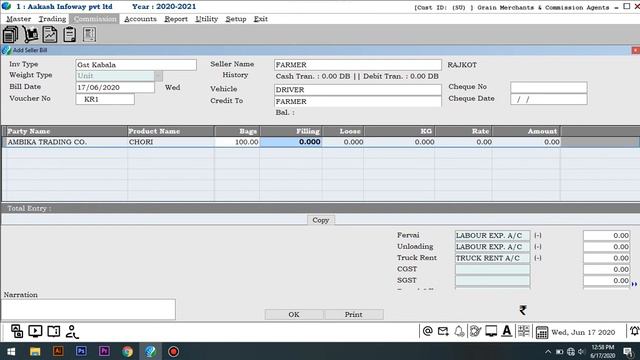Viewport: 640px width, 360px height.
Task: Toggle the (-) sign next to Unloading
Action: coord(538,247)
